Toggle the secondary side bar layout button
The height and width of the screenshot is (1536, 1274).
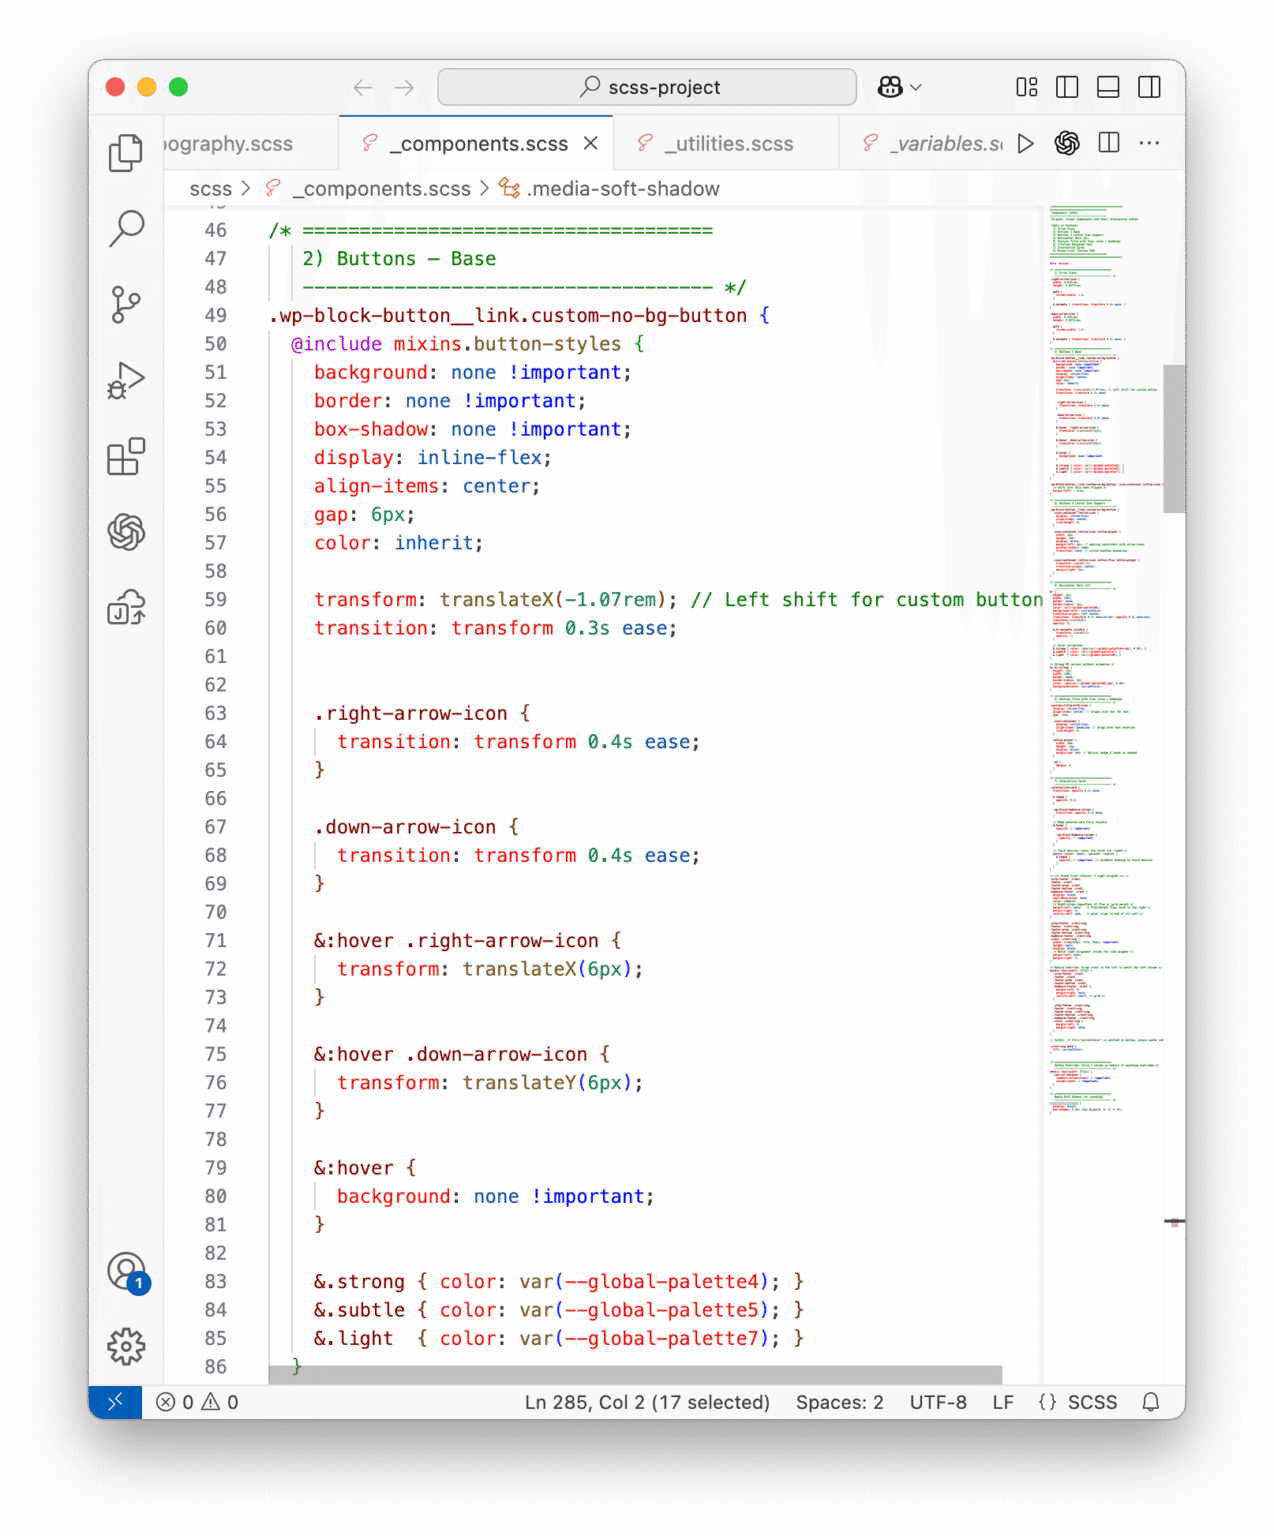point(1149,87)
